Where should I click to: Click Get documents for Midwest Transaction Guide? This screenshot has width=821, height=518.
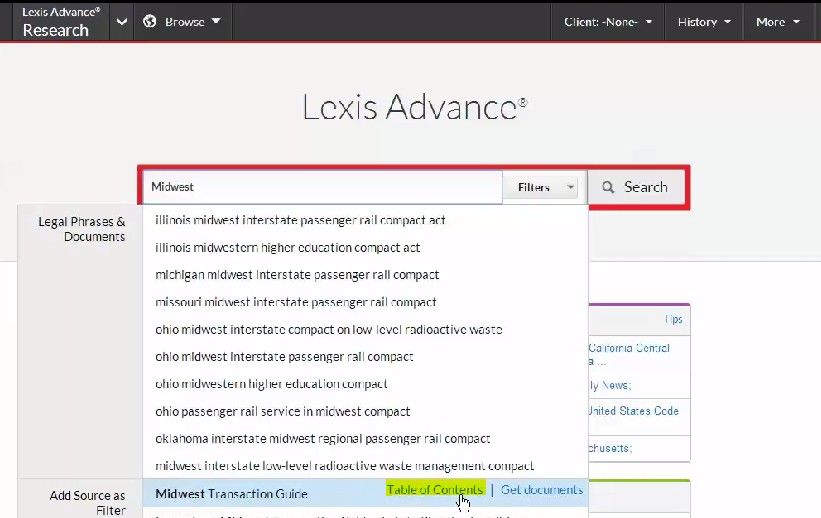[542, 490]
